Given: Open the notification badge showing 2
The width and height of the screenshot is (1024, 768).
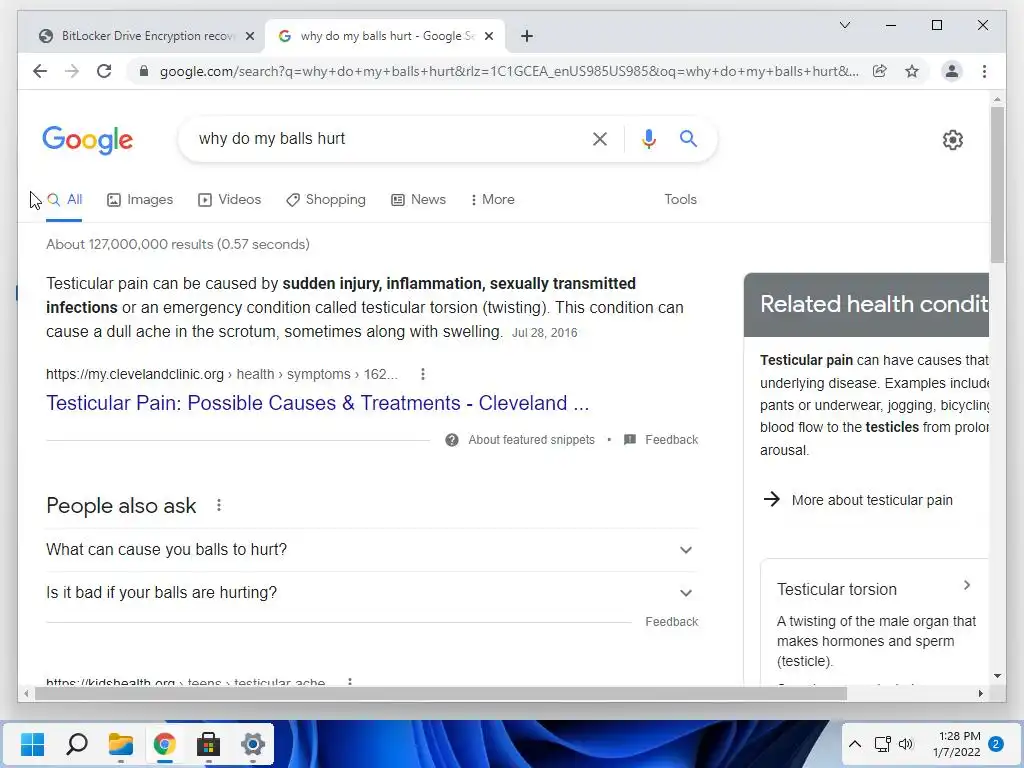Looking at the screenshot, I should coord(996,744).
